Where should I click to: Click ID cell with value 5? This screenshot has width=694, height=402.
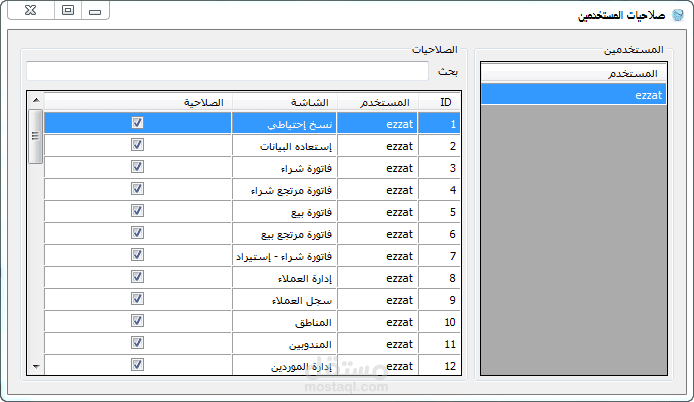440,212
